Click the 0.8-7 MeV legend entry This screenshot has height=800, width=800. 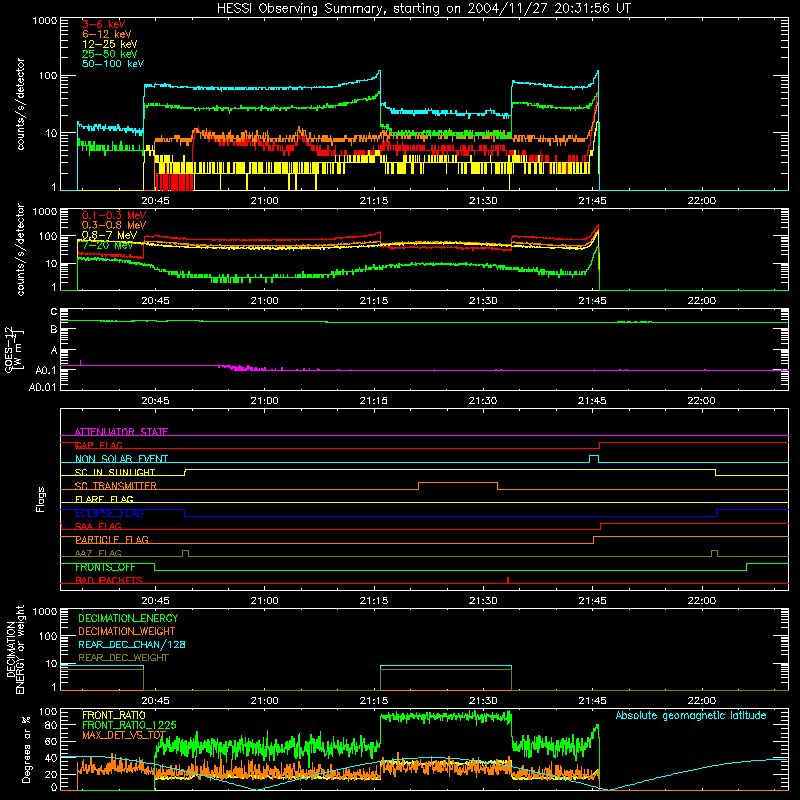click(x=109, y=235)
